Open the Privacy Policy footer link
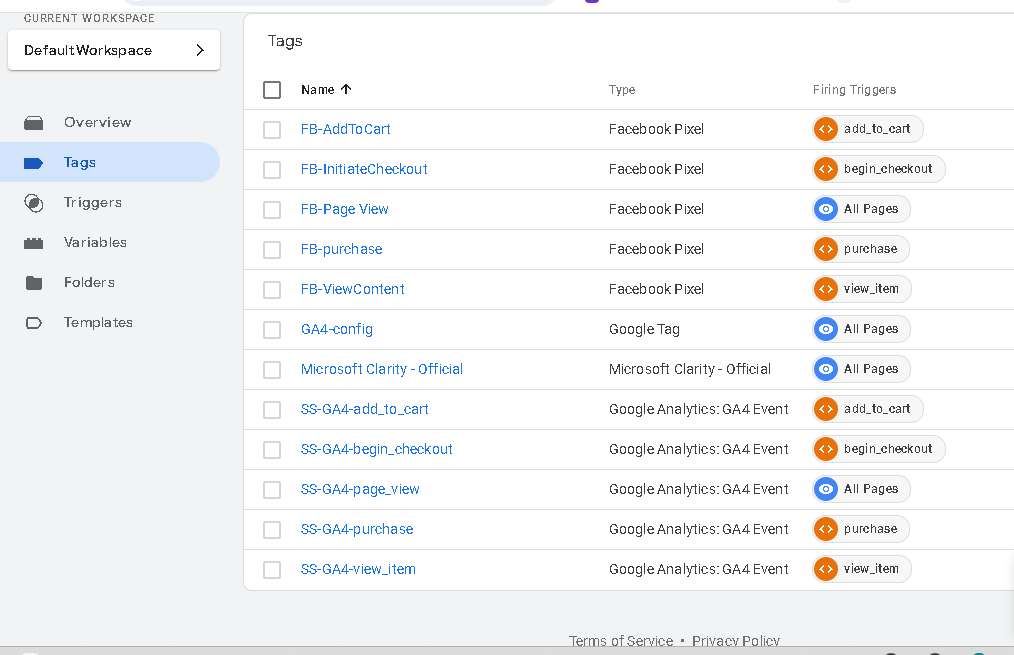1014x655 pixels. [735, 641]
